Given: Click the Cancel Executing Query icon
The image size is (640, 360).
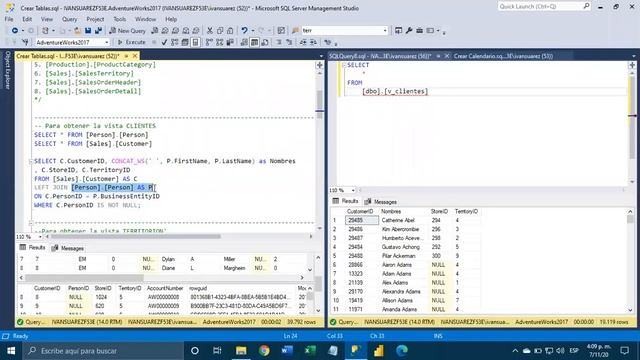Looking at the screenshot, I should pos(154,42).
